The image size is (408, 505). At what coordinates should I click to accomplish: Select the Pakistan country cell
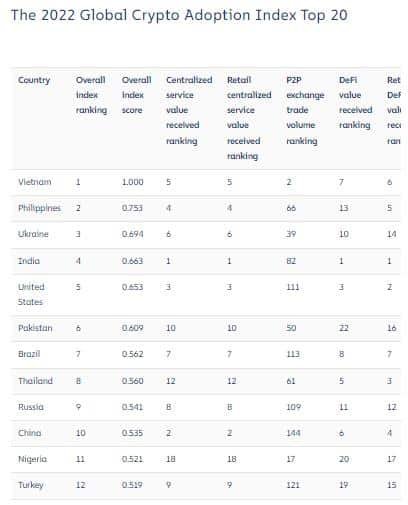(x=35, y=328)
